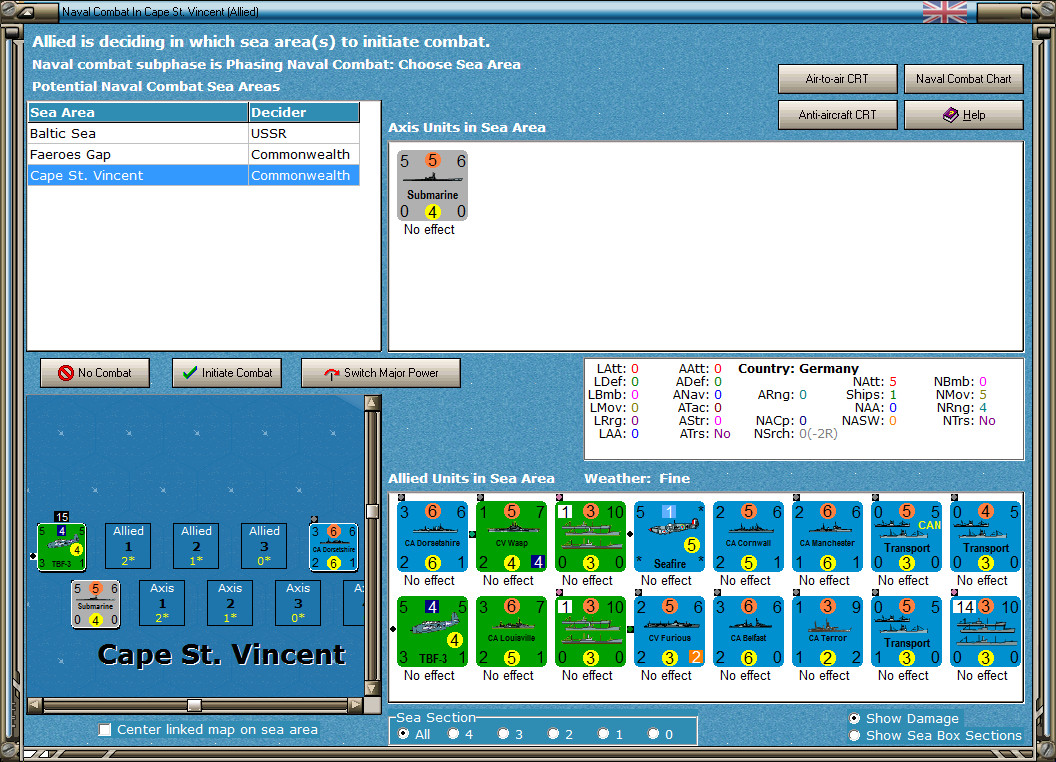Select sea section 0 radio button
The height and width of the screenshot is (762, 1056).
point(653,734)
